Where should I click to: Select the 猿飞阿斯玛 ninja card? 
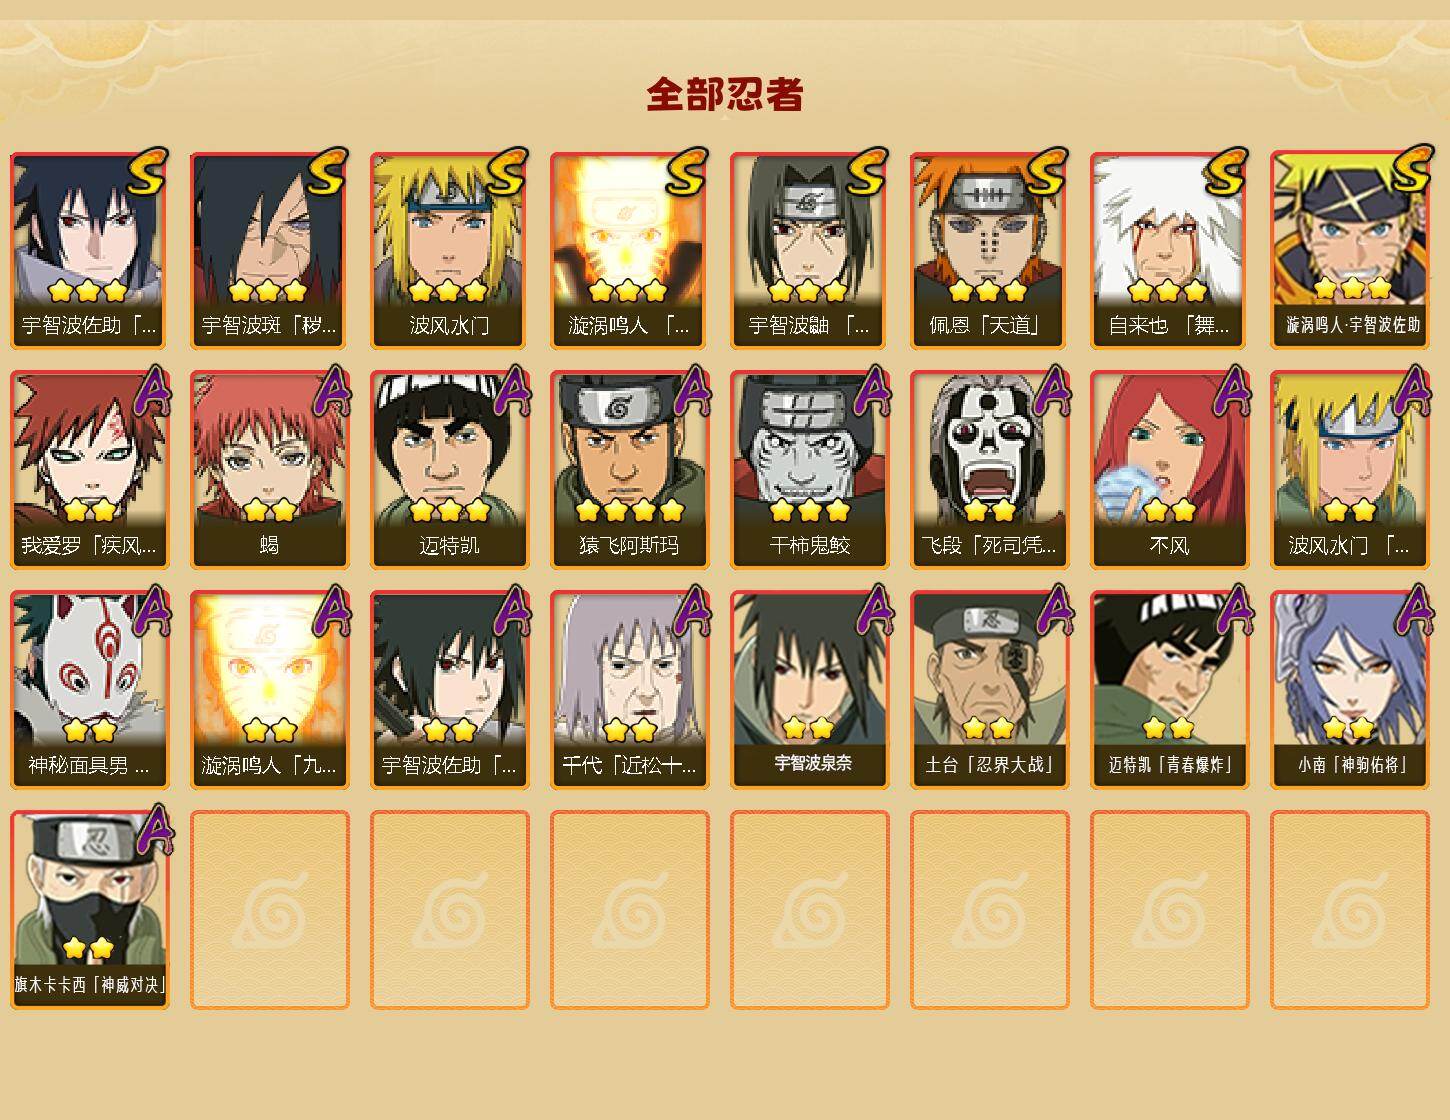630,470
